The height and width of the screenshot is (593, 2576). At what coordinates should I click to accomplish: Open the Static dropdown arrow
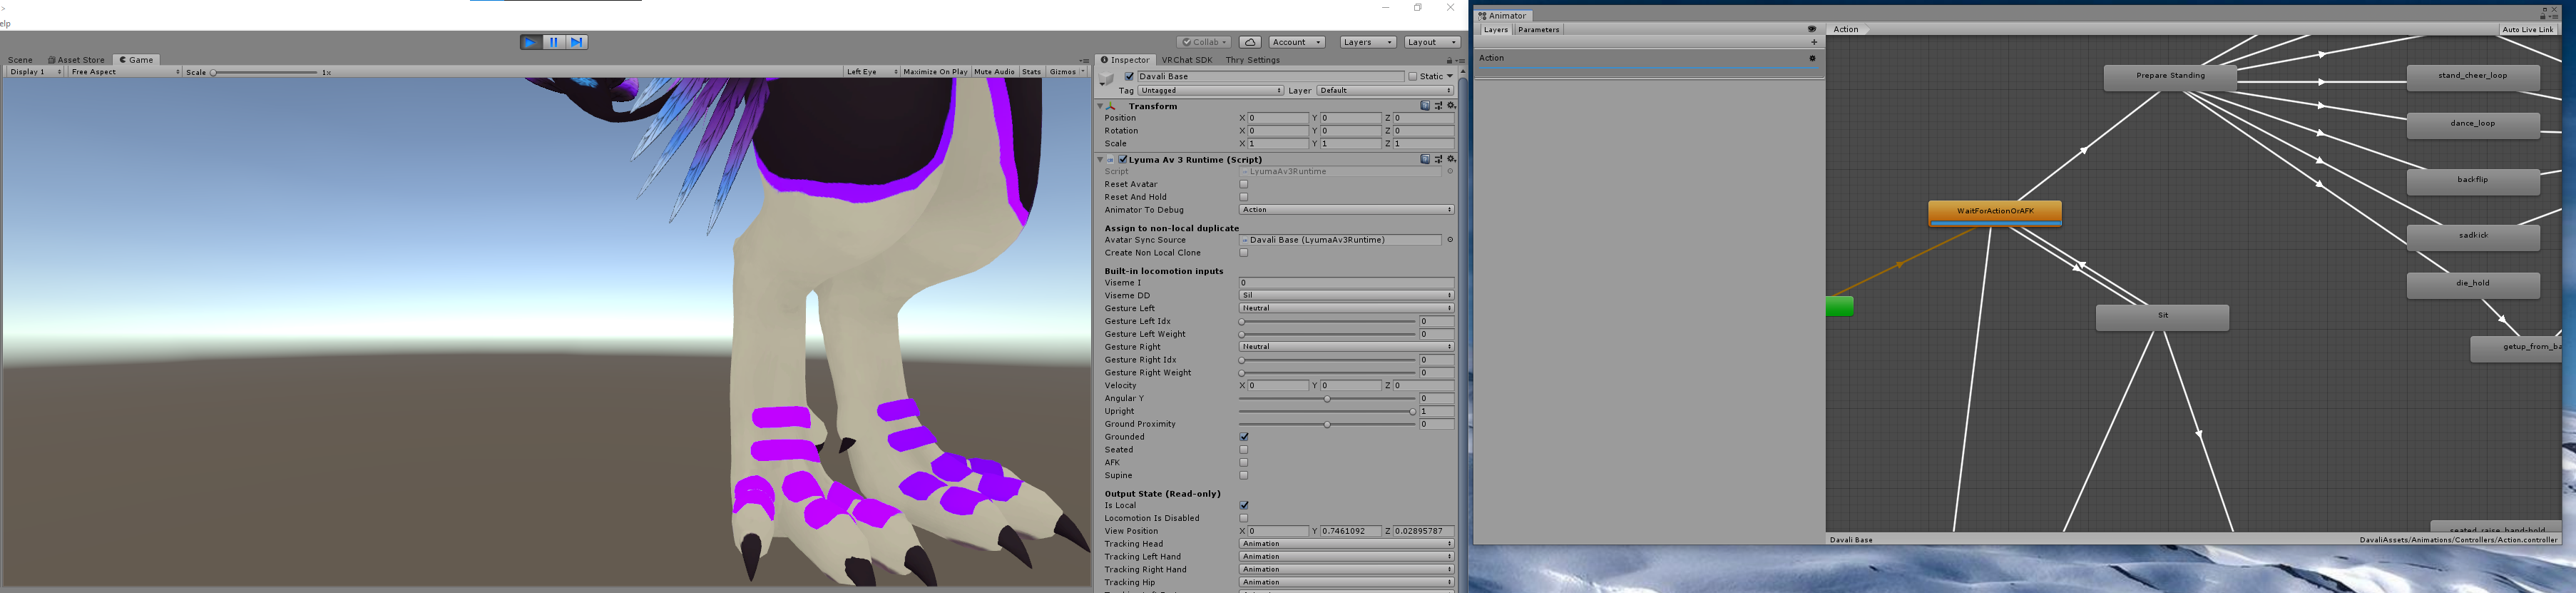point(1449,76)
